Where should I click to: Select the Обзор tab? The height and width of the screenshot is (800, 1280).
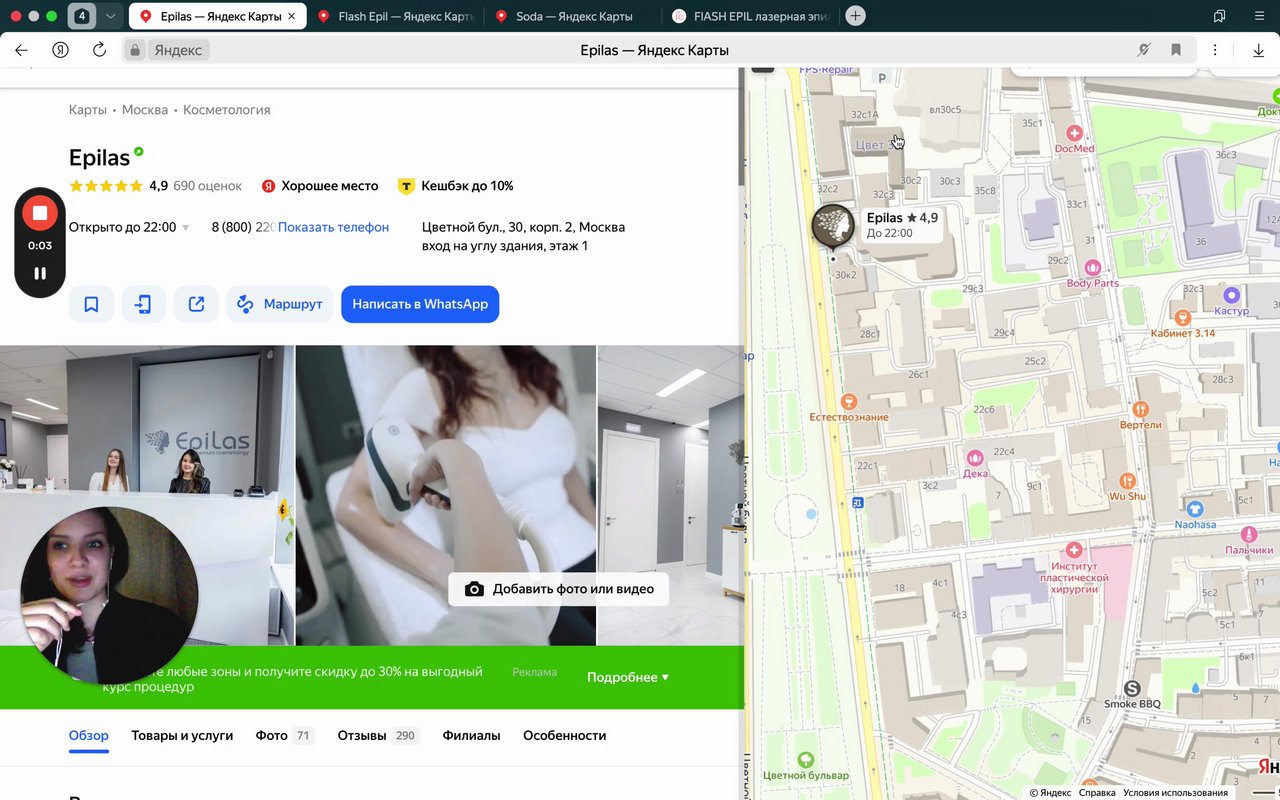coord(88,735)
